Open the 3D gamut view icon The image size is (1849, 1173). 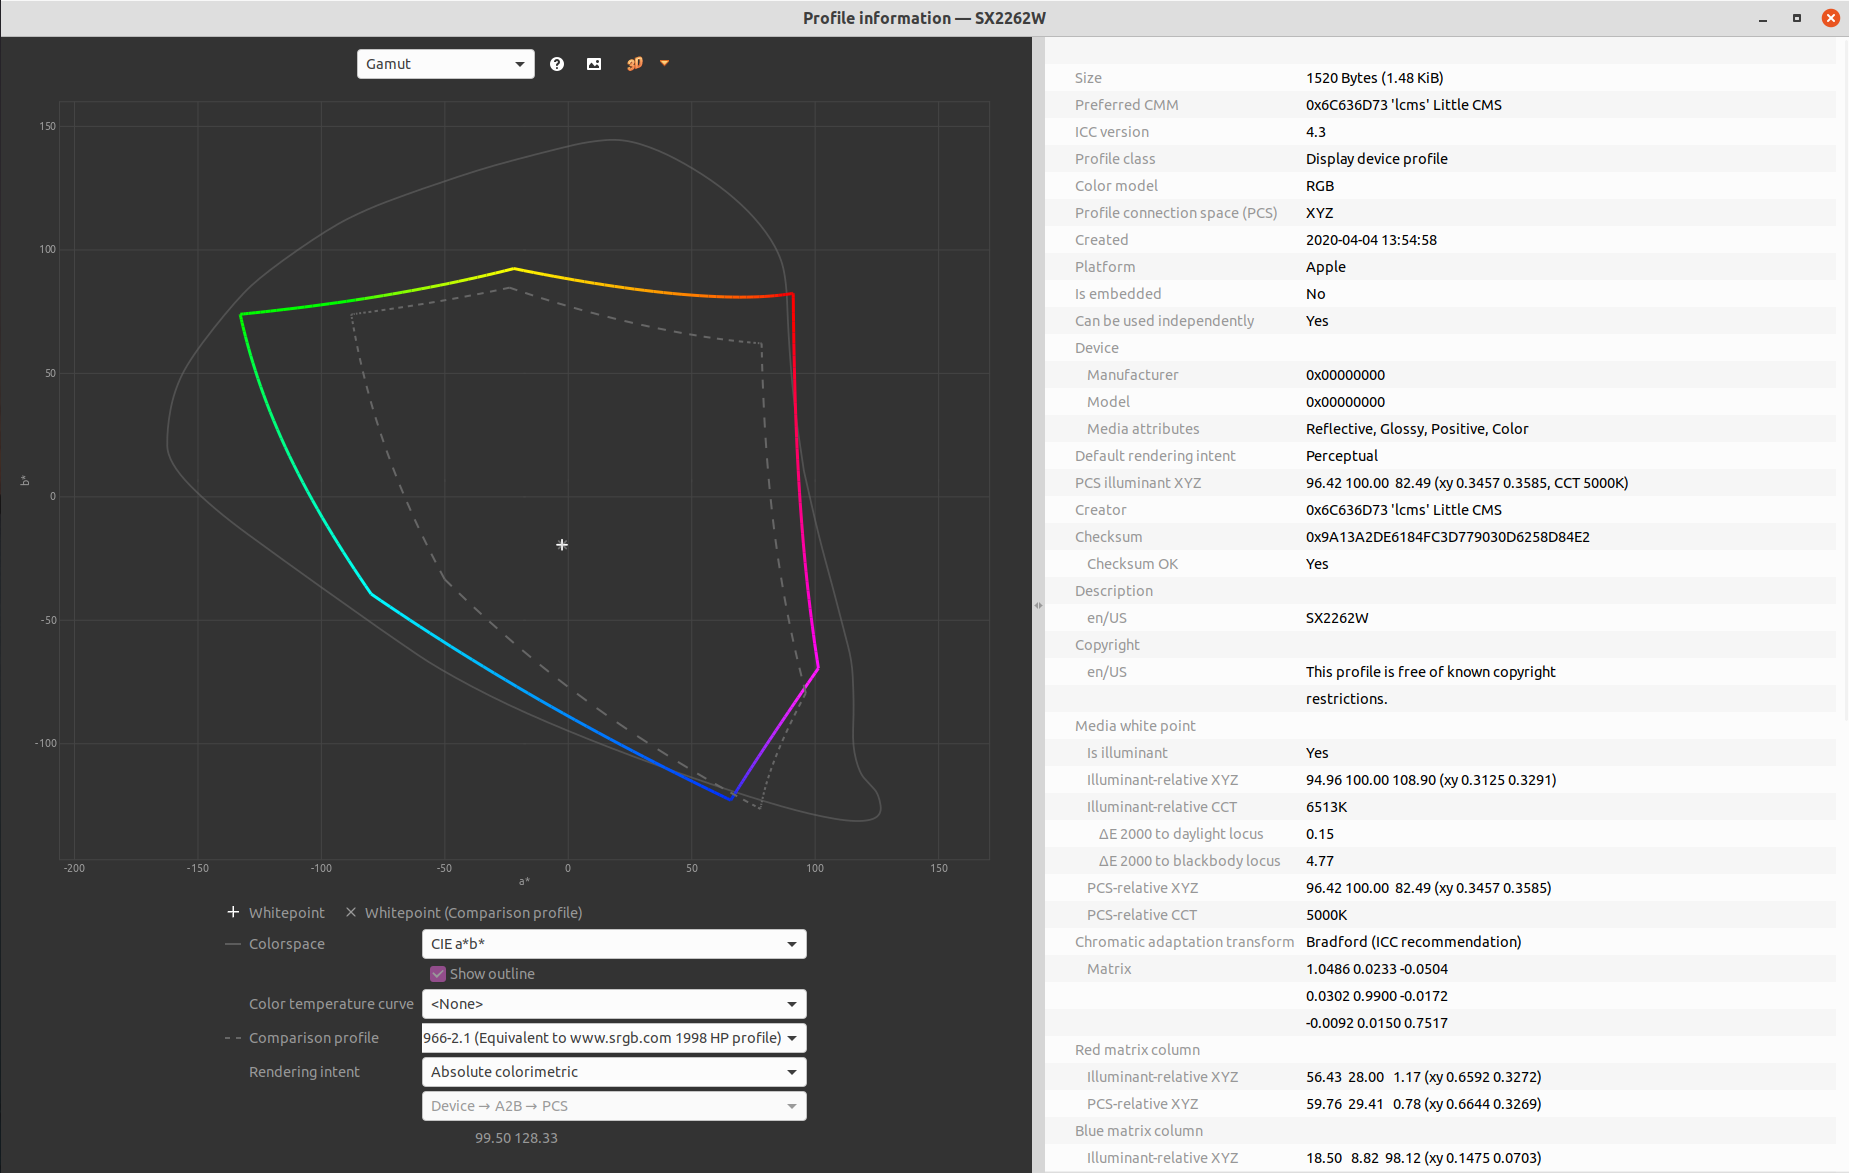(634, 64)
